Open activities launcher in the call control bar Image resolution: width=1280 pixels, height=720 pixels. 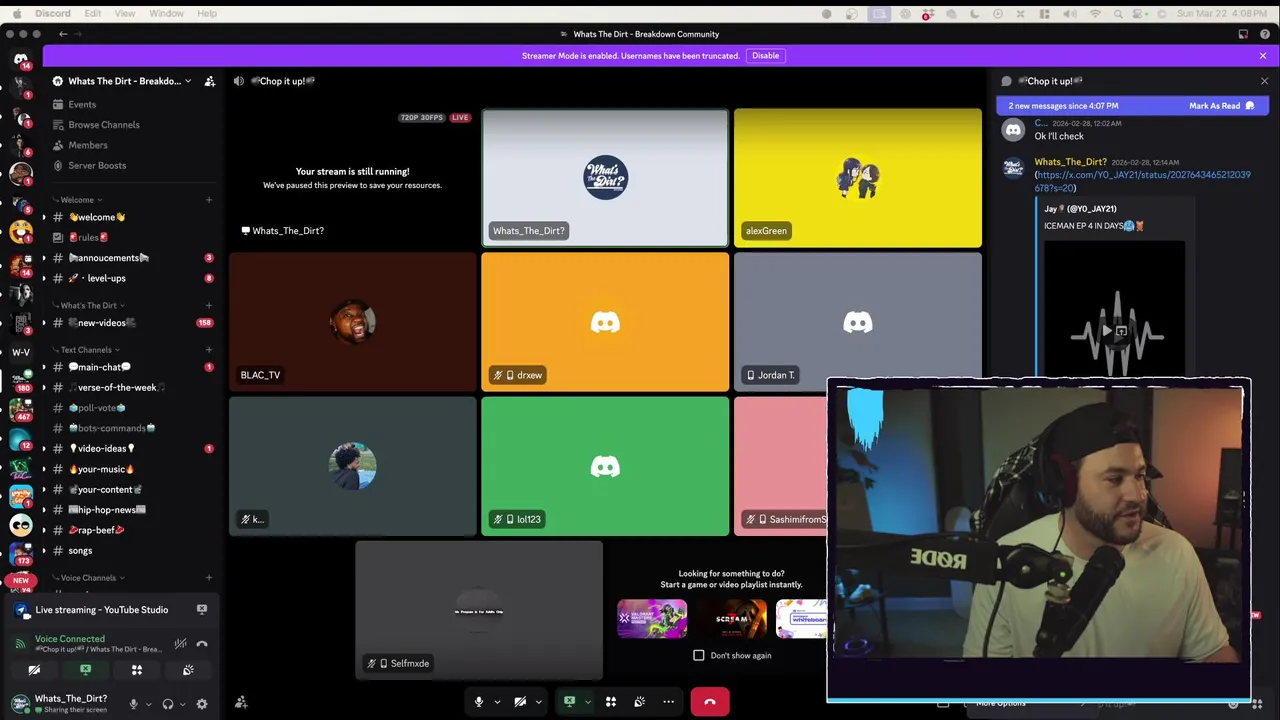click(x=611, y=701)
